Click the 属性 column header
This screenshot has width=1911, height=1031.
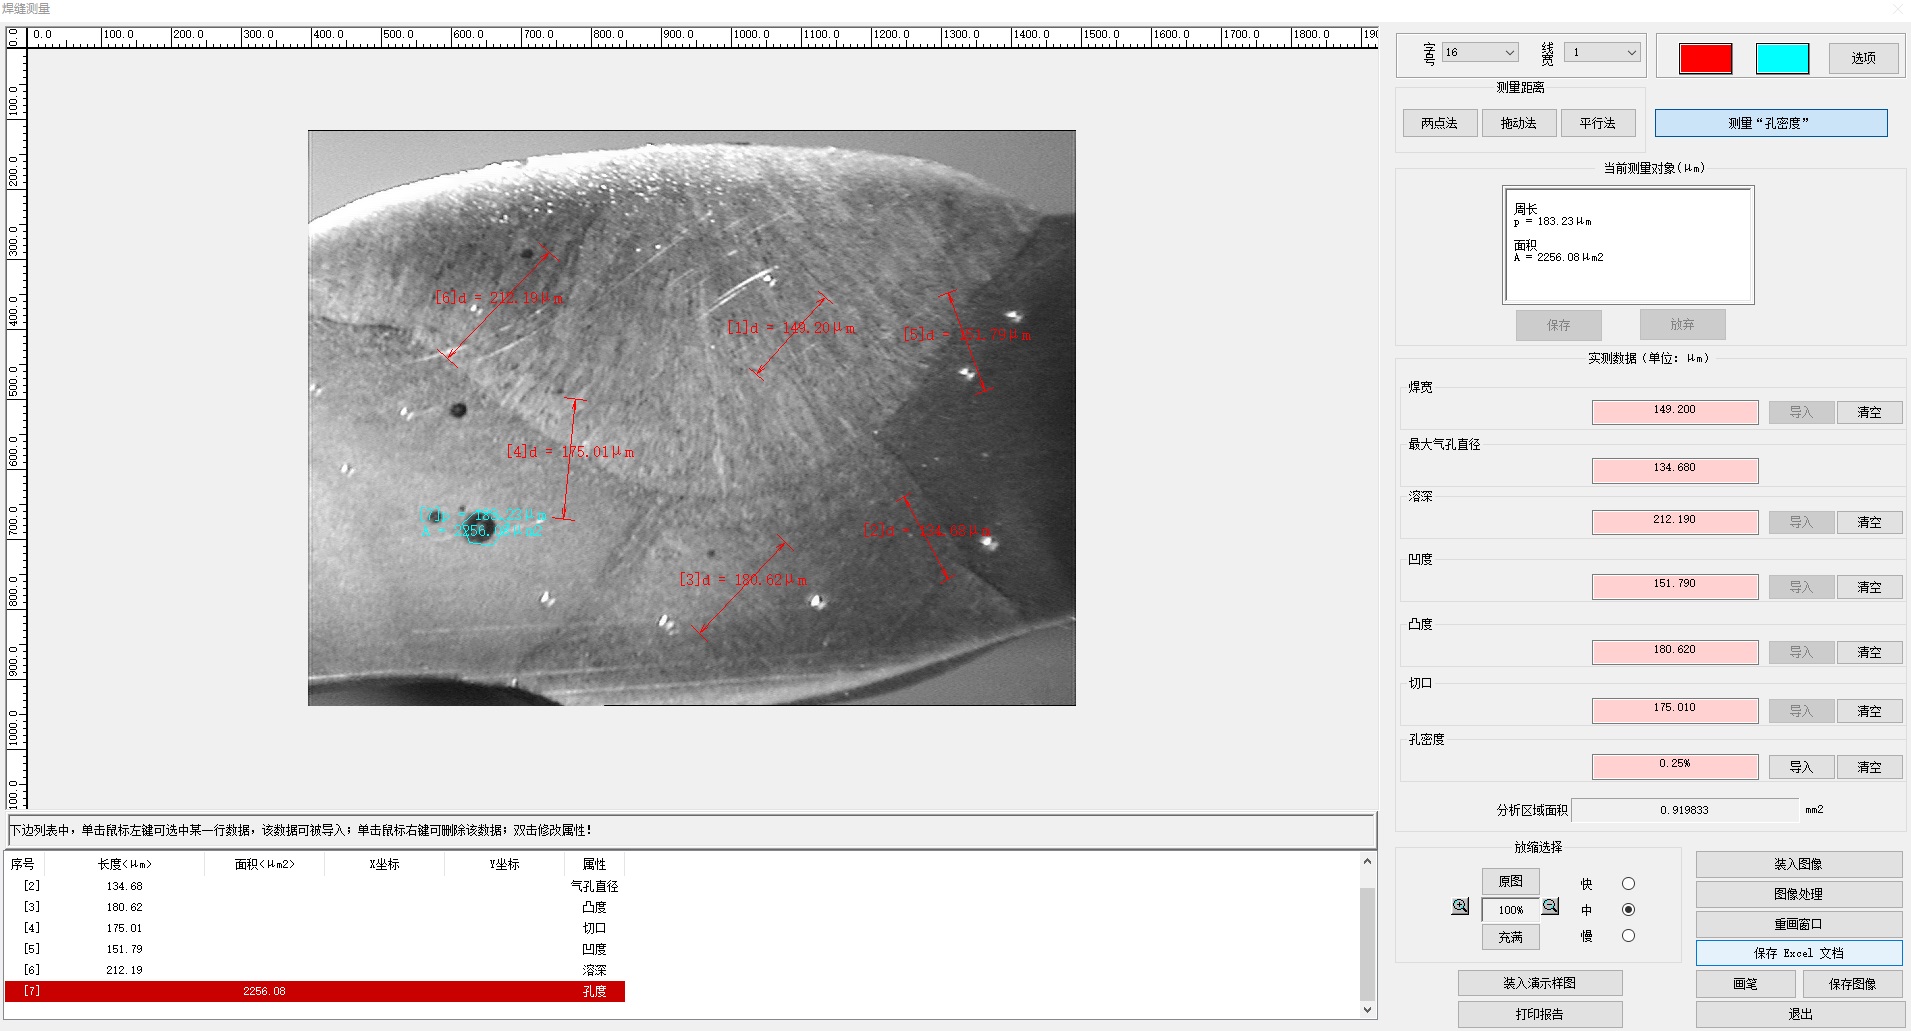(594, 864)
